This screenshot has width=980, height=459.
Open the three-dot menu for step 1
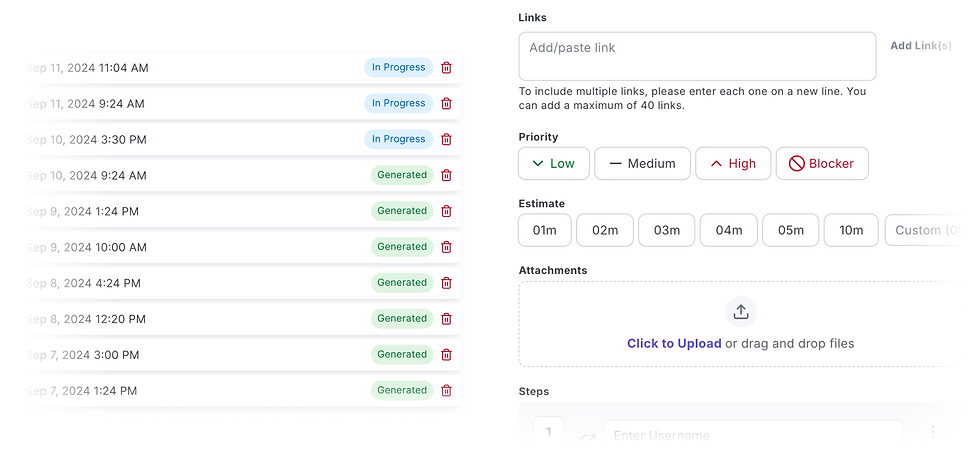(x=932, y=431)
